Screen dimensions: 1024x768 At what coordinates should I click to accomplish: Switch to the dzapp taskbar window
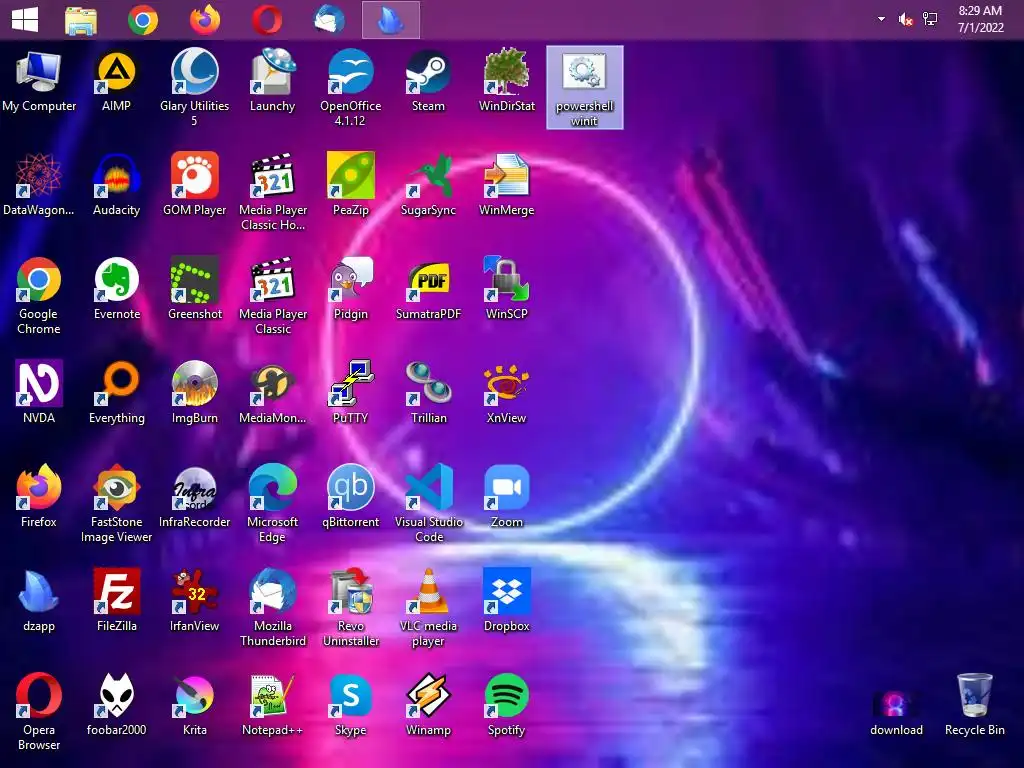[391, 20]
